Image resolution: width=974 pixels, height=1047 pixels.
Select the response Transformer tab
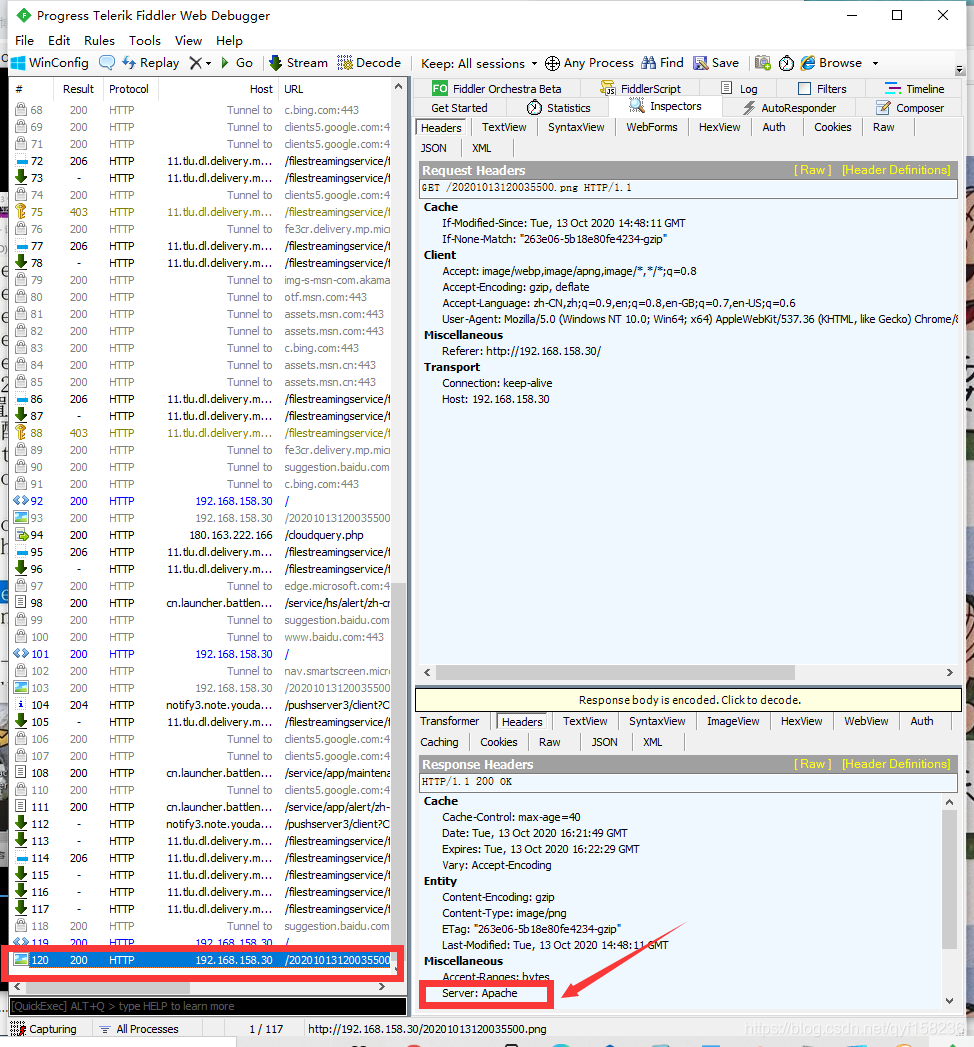tap(449, 721)
